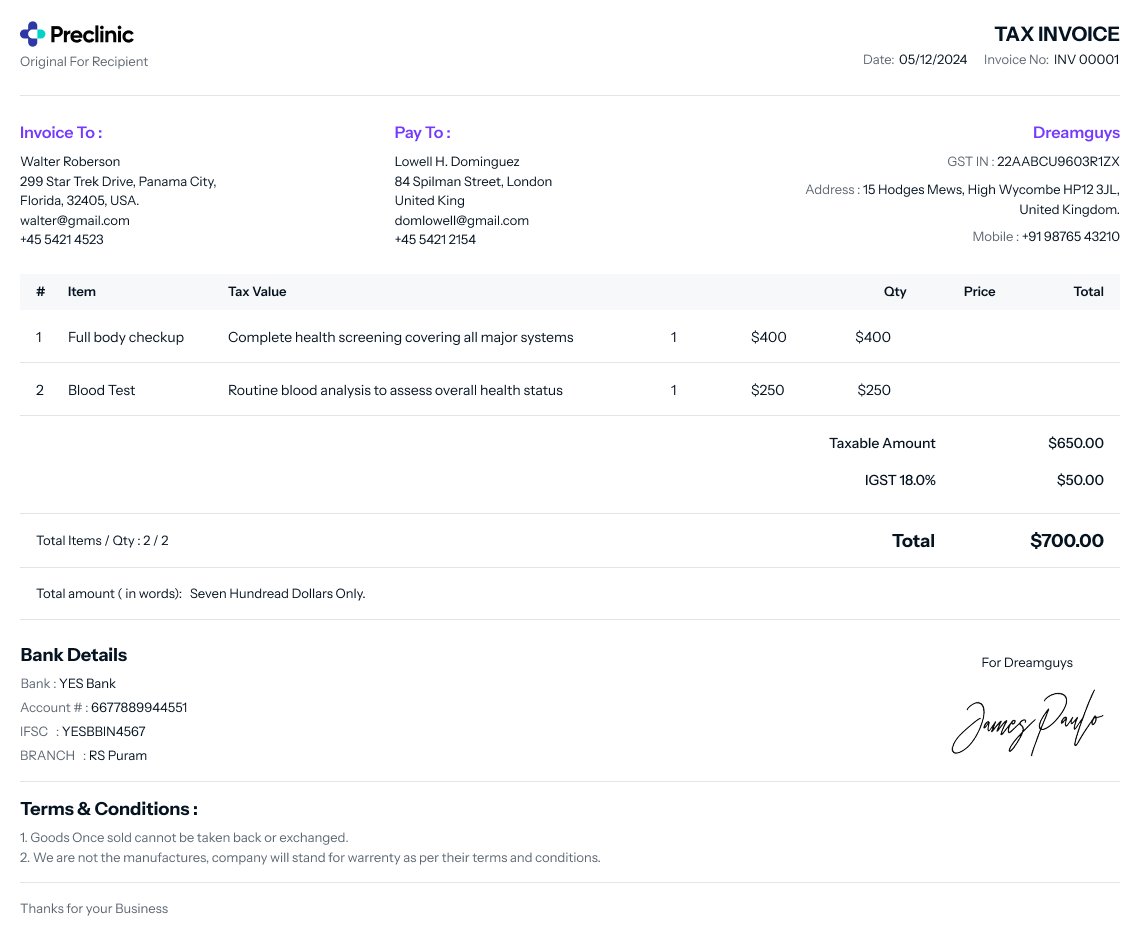
Task: Click the invoice date 05/12/2024
Action: (x=932, y=59)
